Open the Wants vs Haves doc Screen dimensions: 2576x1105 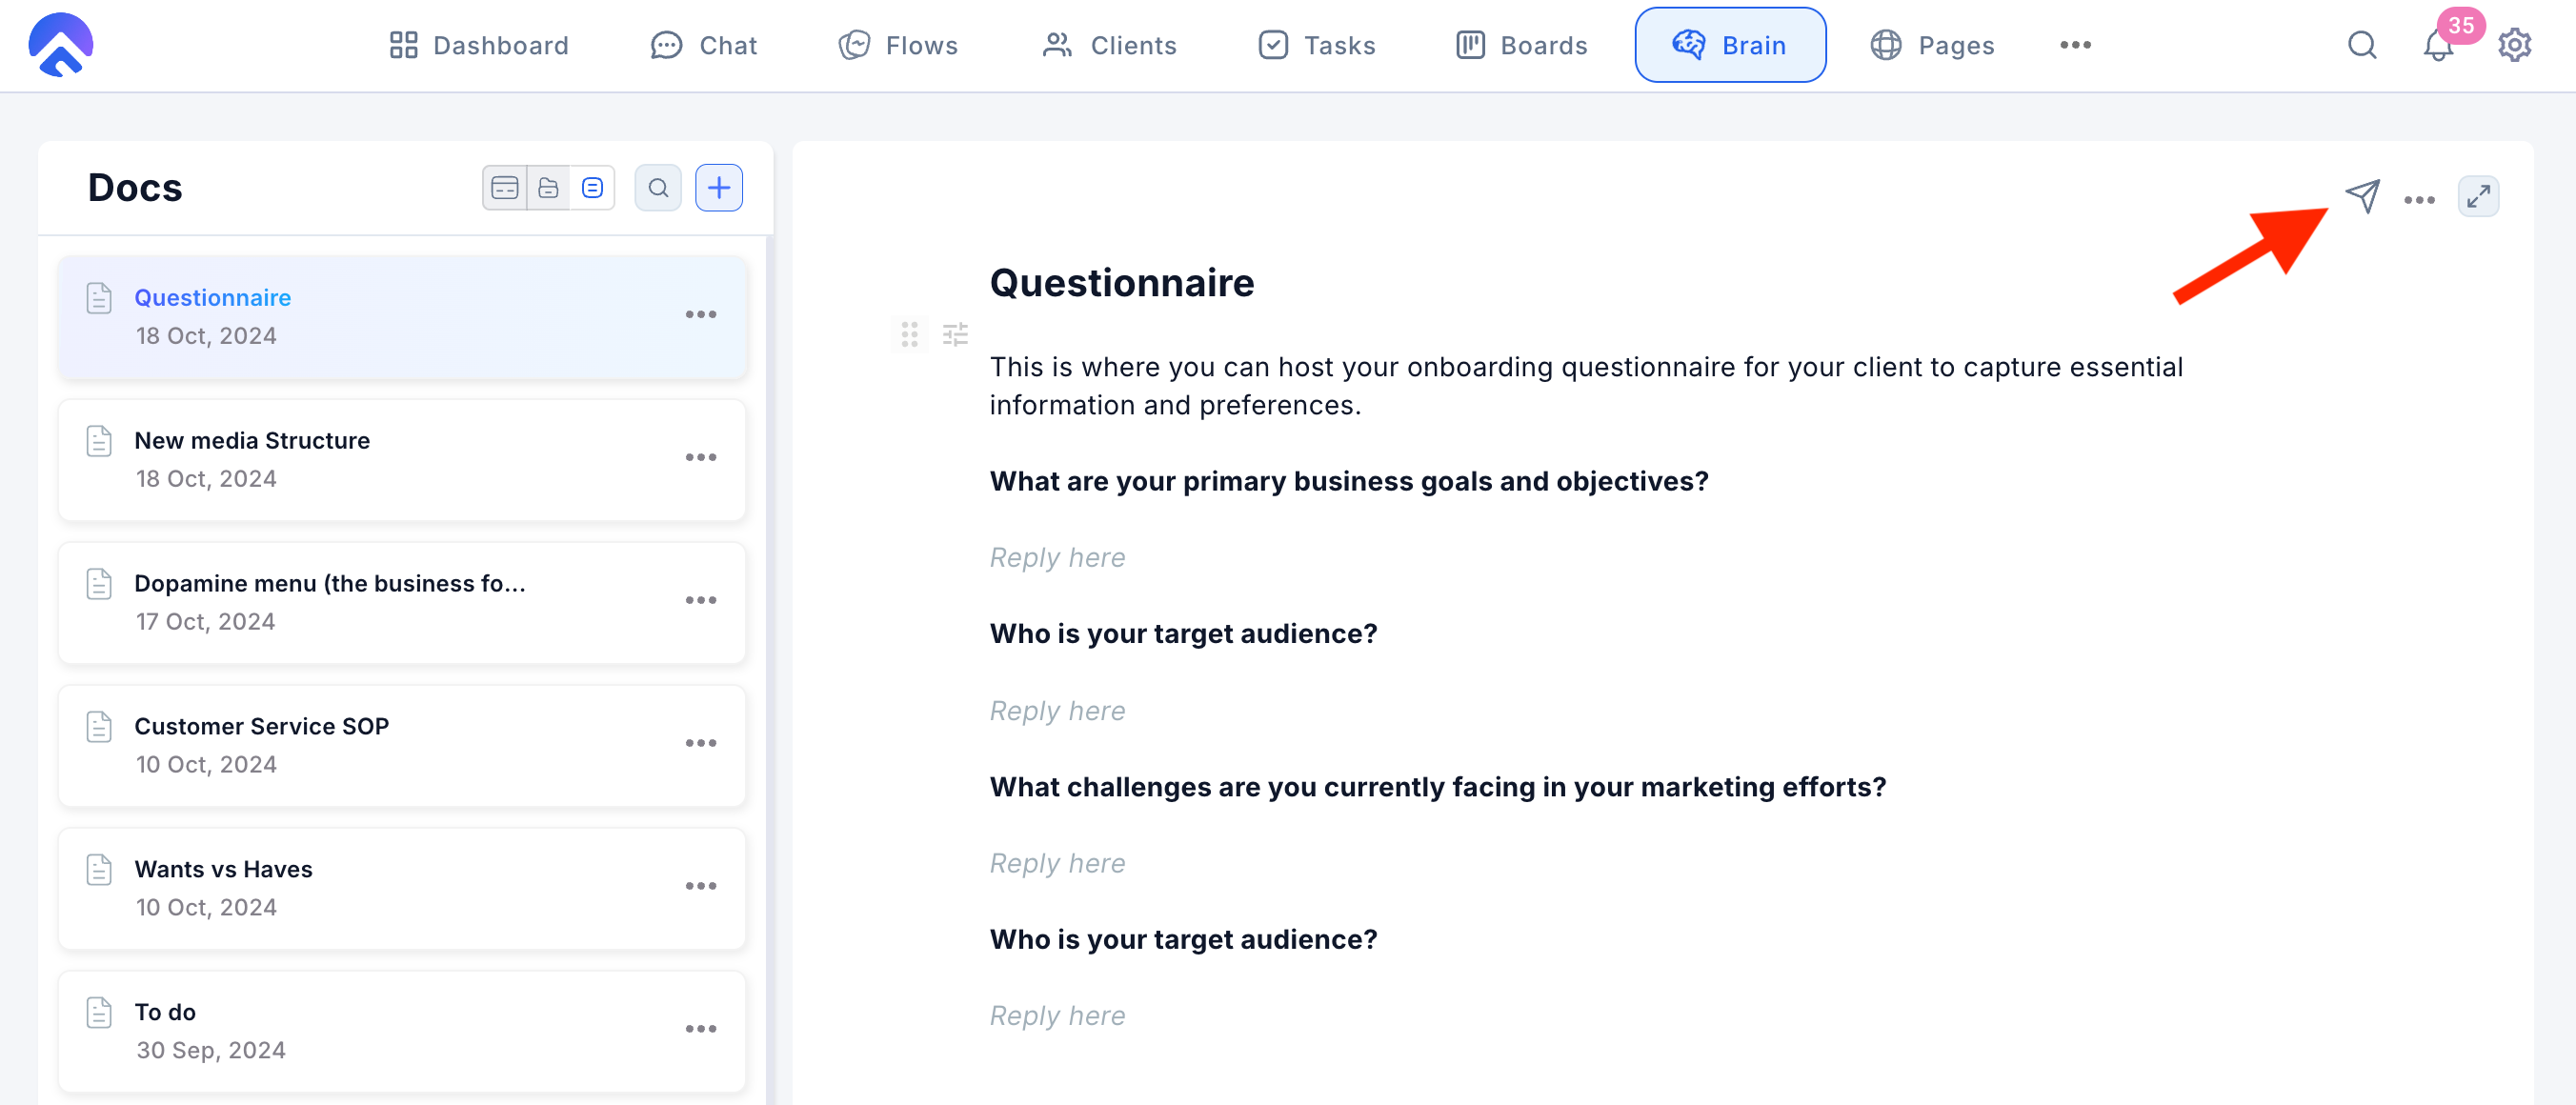coord(223,869)
